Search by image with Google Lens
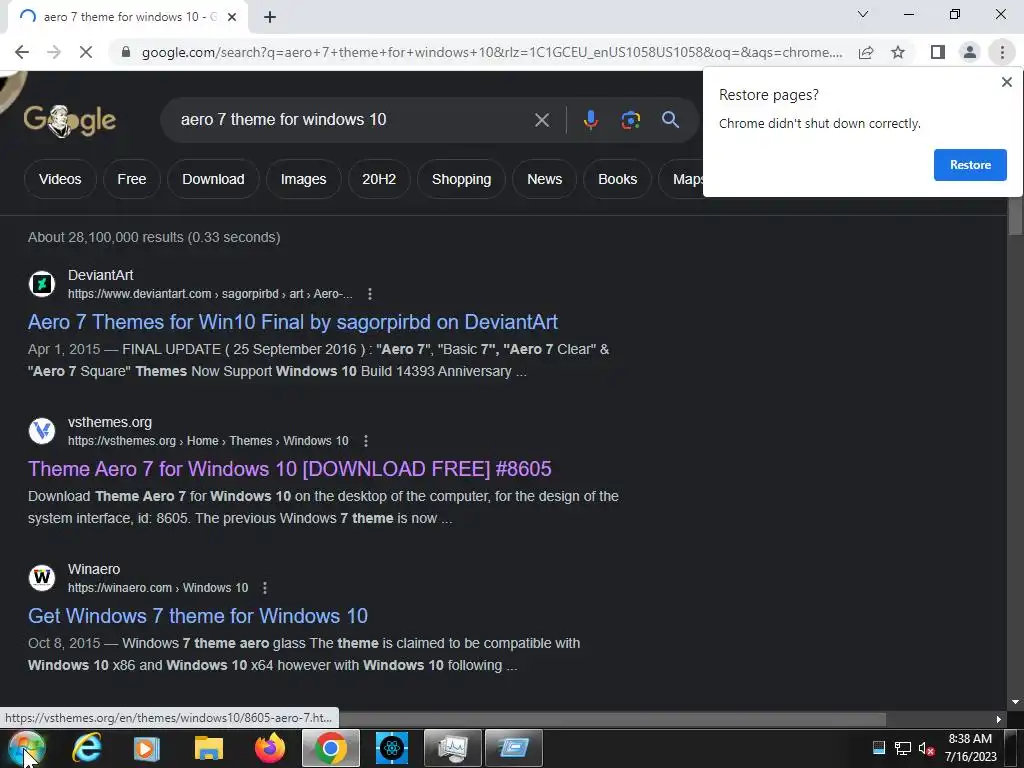Image resolution: width=1024 pixels, height=768 pixels. pyautogui.click(x=630, y=120)
